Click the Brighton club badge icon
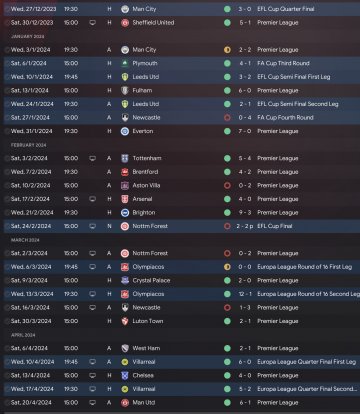 (x=125, y=213)
